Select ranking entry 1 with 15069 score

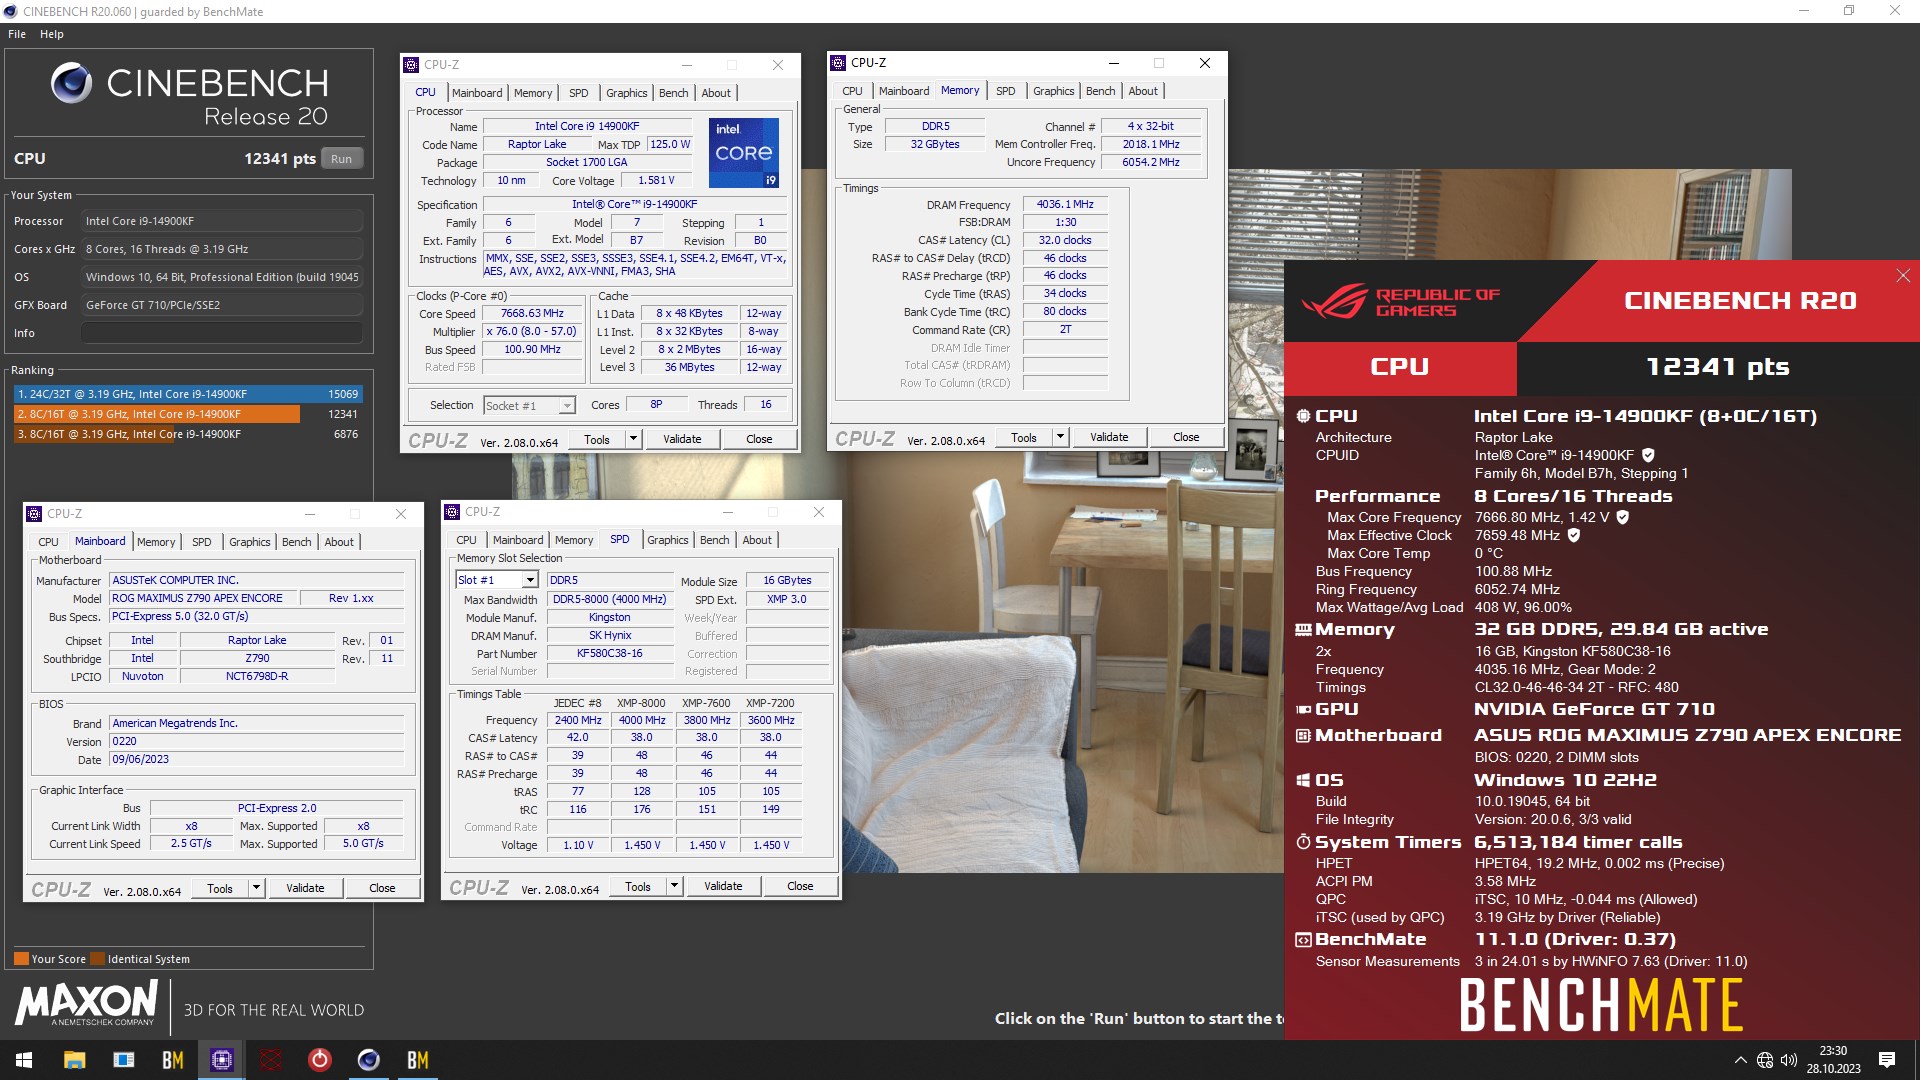click(188, 394)
